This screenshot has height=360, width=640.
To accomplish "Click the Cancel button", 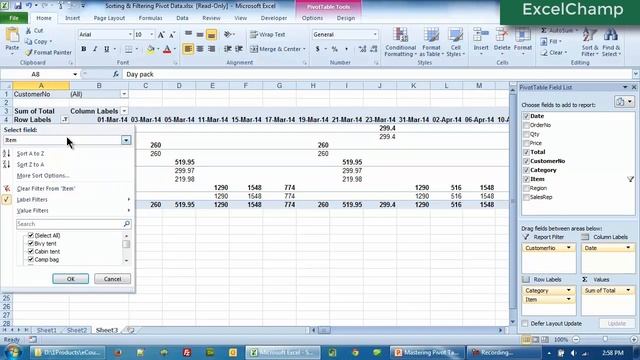I will point(112,279).
